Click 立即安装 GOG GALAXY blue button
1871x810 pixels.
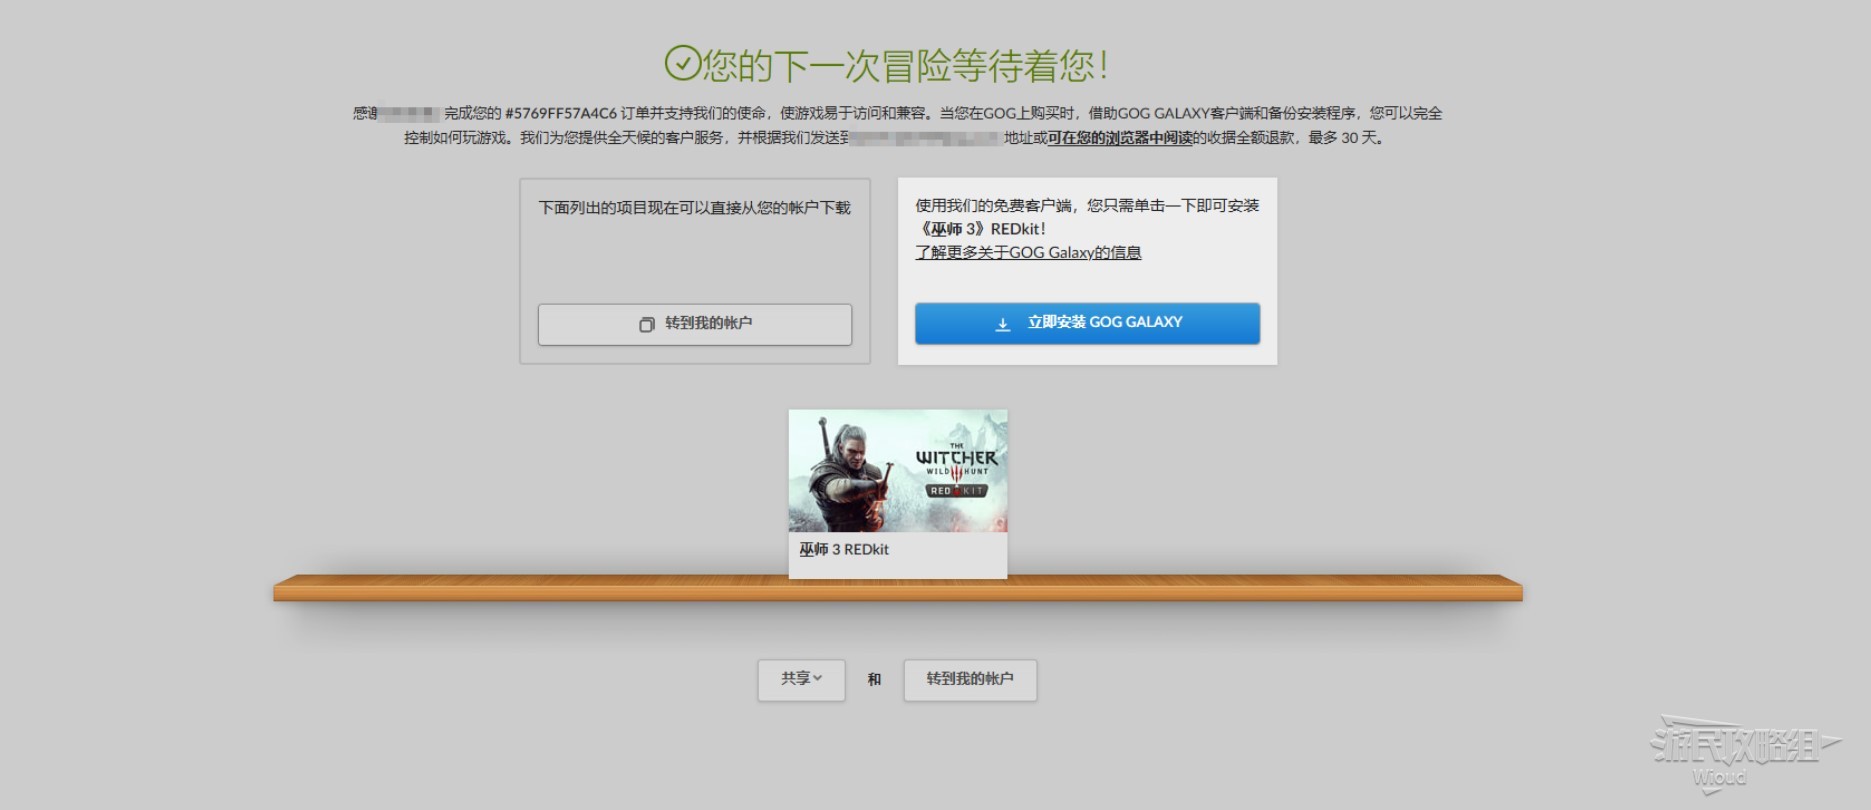[1087, 323]
